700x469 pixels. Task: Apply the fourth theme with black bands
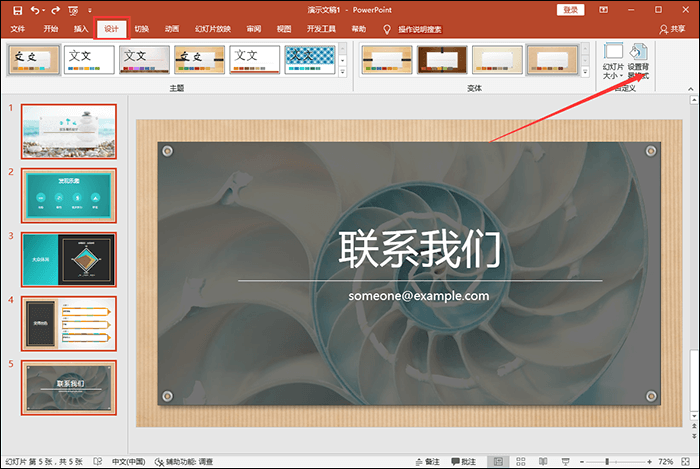[x=200, y=59]
